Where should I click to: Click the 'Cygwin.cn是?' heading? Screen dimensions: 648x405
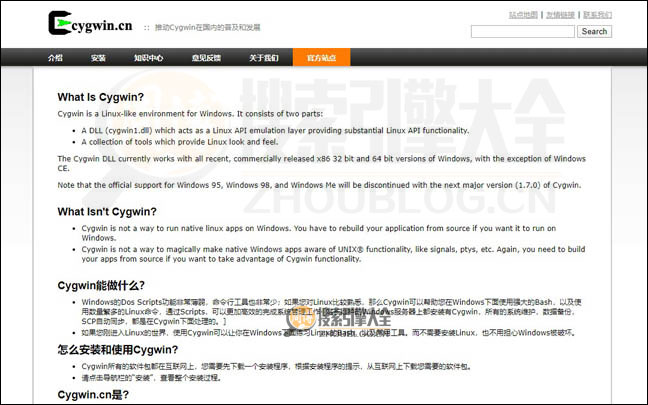coord(93,395)
